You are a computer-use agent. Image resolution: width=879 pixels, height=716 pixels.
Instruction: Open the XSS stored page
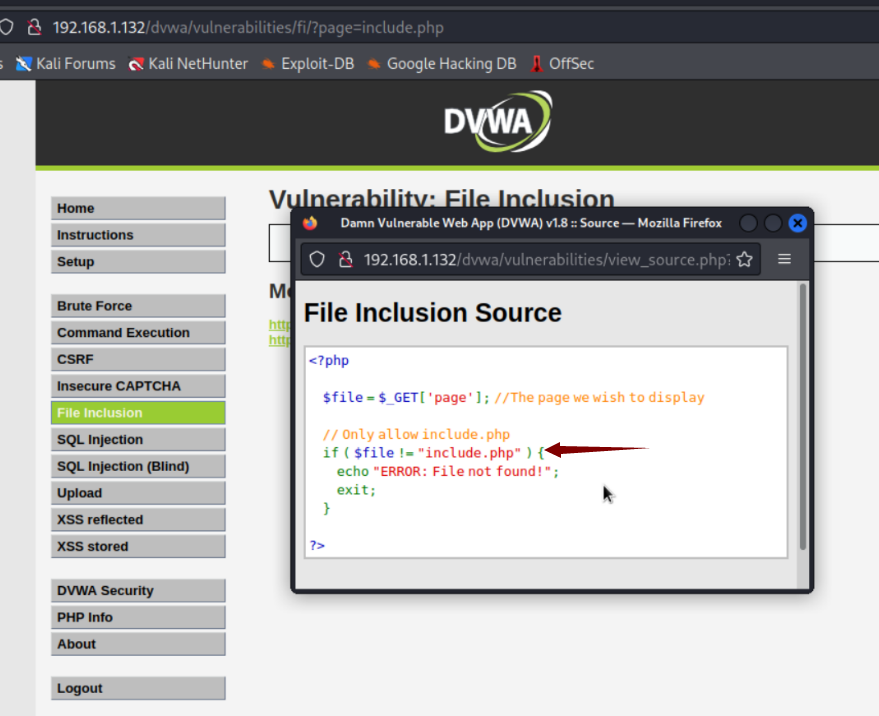[x=138, y=547]
